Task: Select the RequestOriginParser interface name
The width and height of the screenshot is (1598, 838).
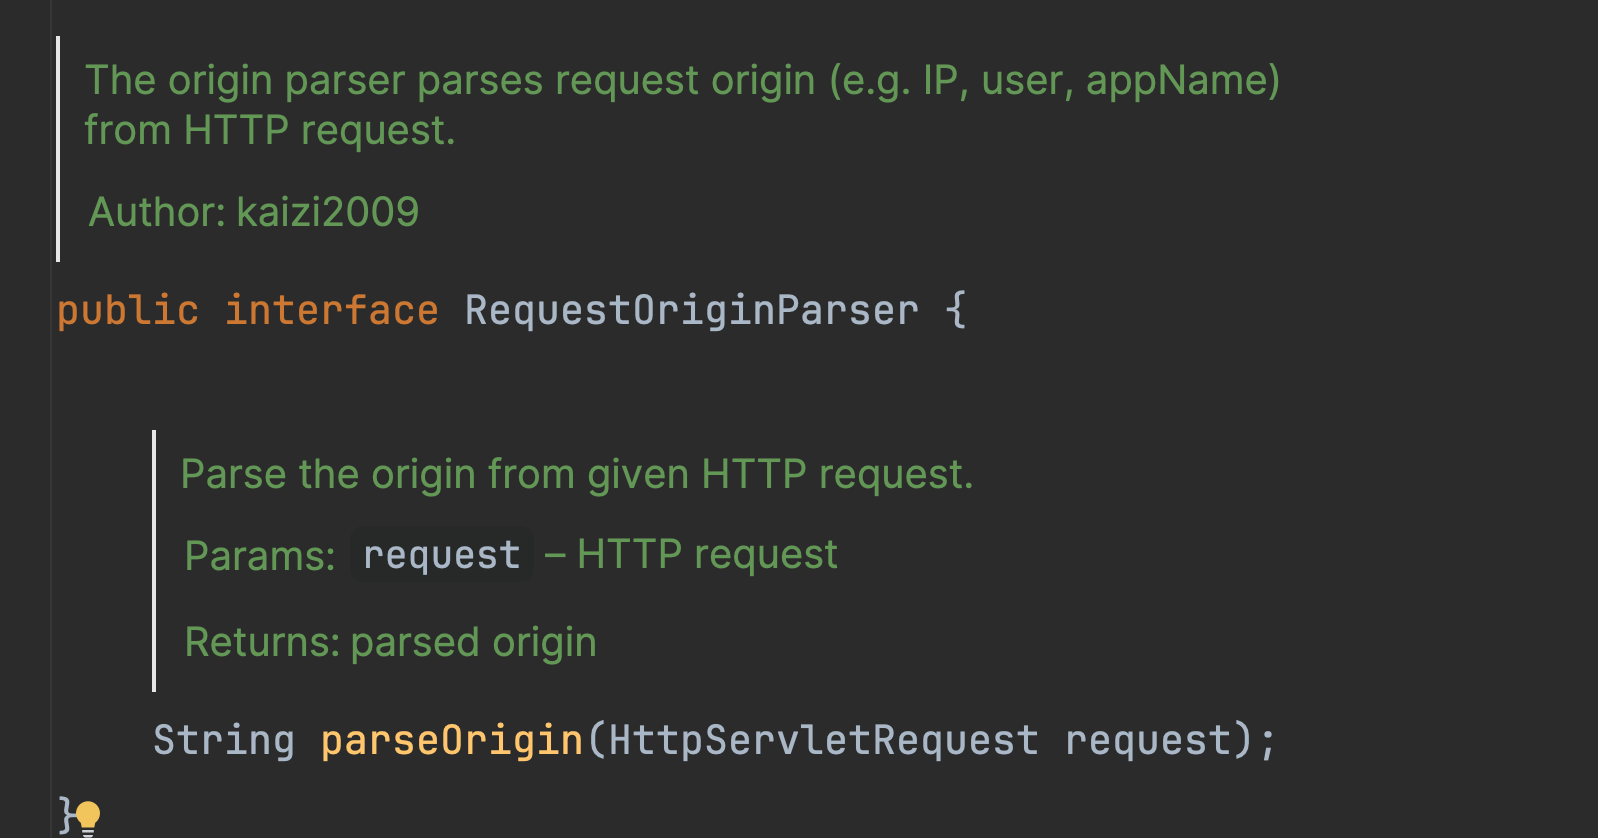Action: click(x=691, y=310)
